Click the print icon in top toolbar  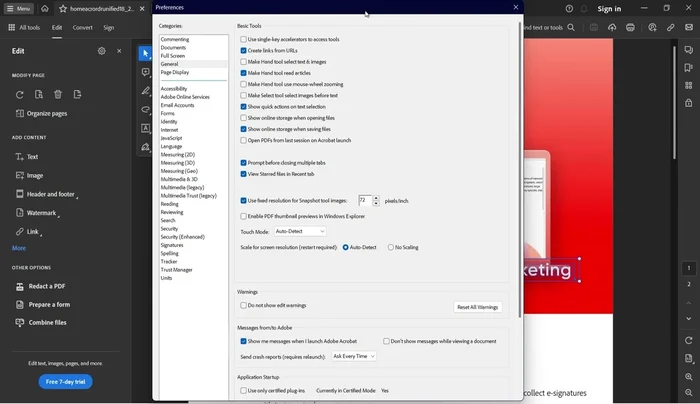point(629,27)
